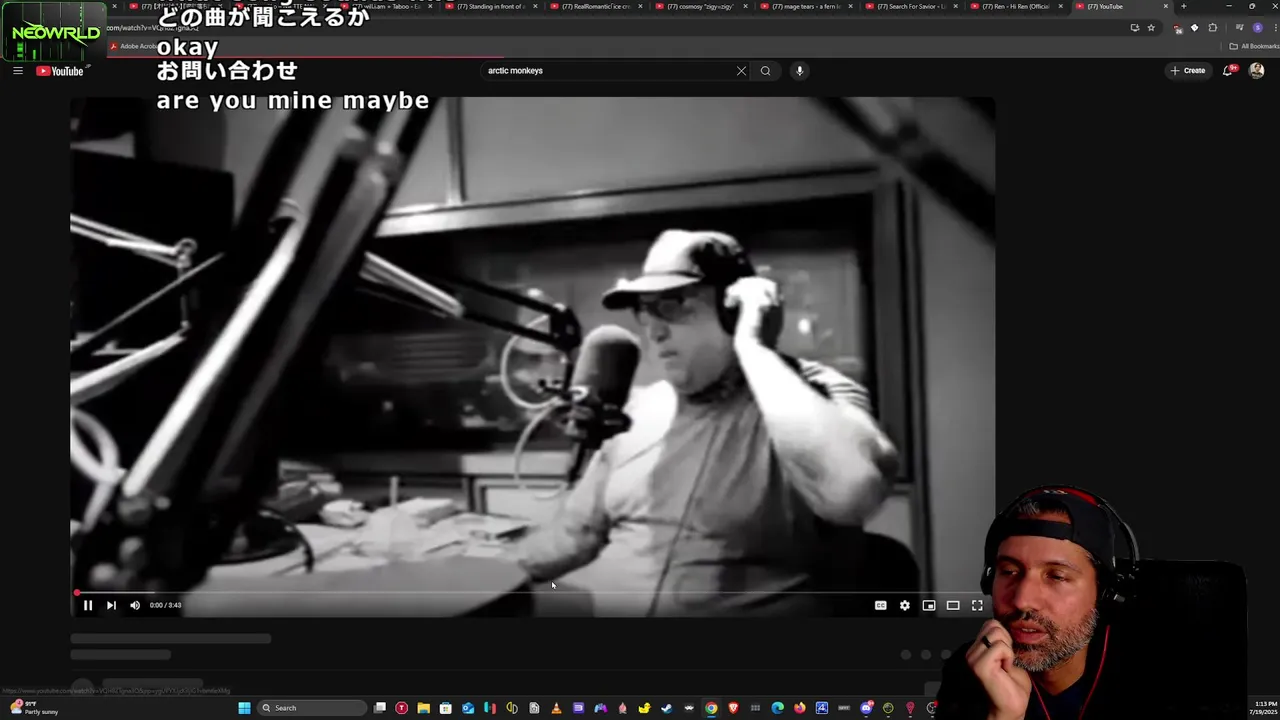Run the search with the magnifier button
Image resolution: width=1280 pixels, height=720 pixels.
click(765, 71)
